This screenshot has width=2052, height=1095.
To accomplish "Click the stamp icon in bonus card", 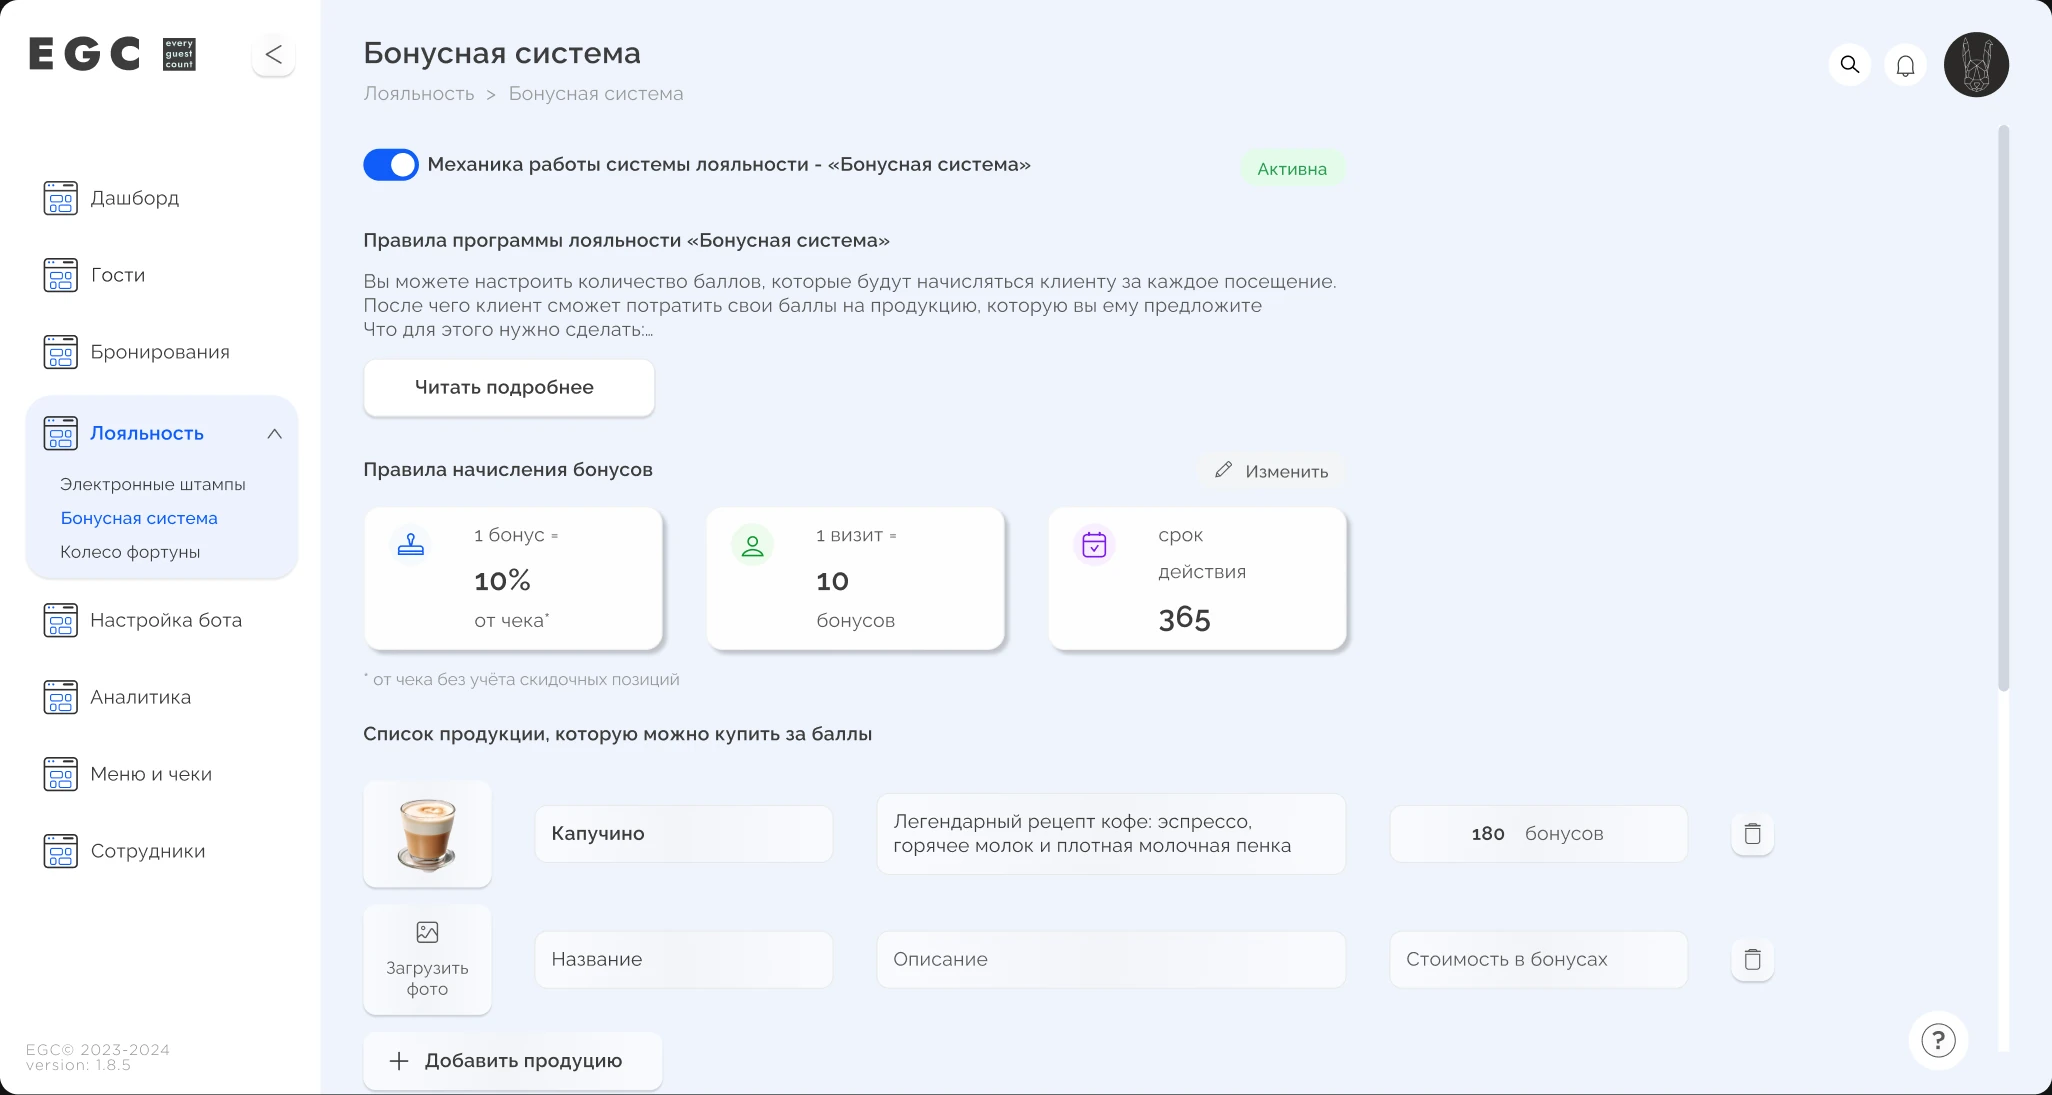I will pyautogui.click(x=411, y=545).
